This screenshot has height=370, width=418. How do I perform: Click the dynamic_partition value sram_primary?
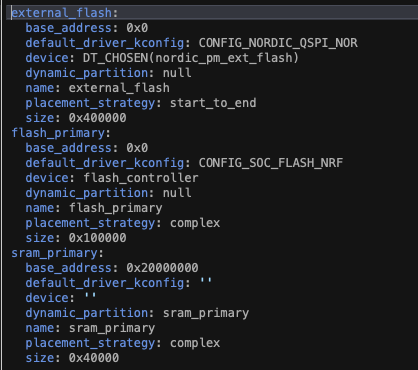click(x=206, y=313)
